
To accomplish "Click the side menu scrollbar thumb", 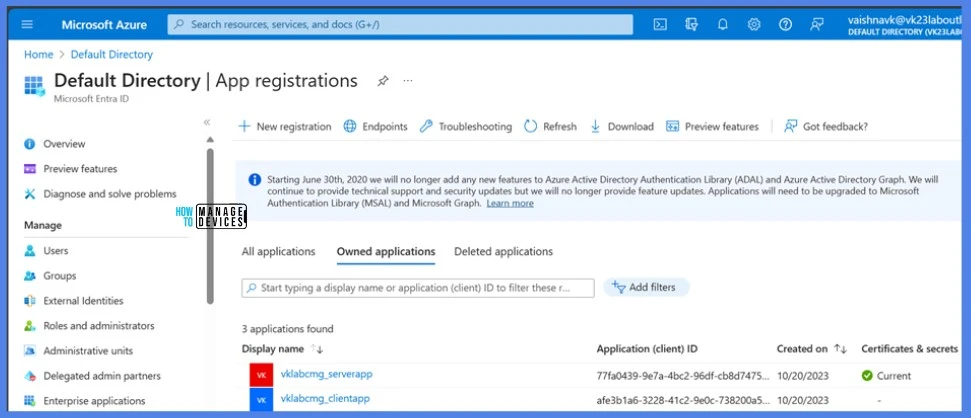I will [x=210, y=225].
